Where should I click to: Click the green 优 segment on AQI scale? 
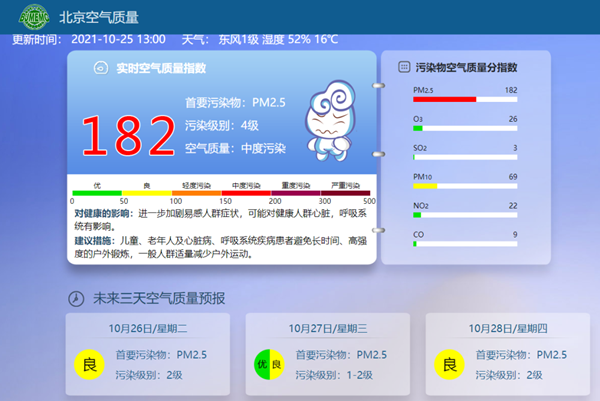[97, 189]
